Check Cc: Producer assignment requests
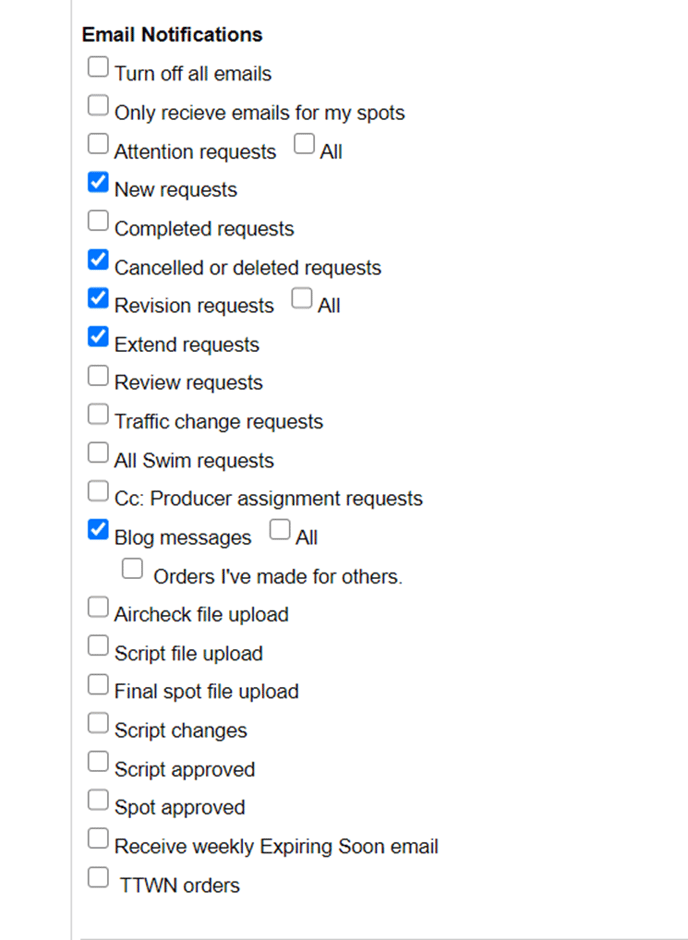Screen dimensions: 688x940 coord(98,491)
